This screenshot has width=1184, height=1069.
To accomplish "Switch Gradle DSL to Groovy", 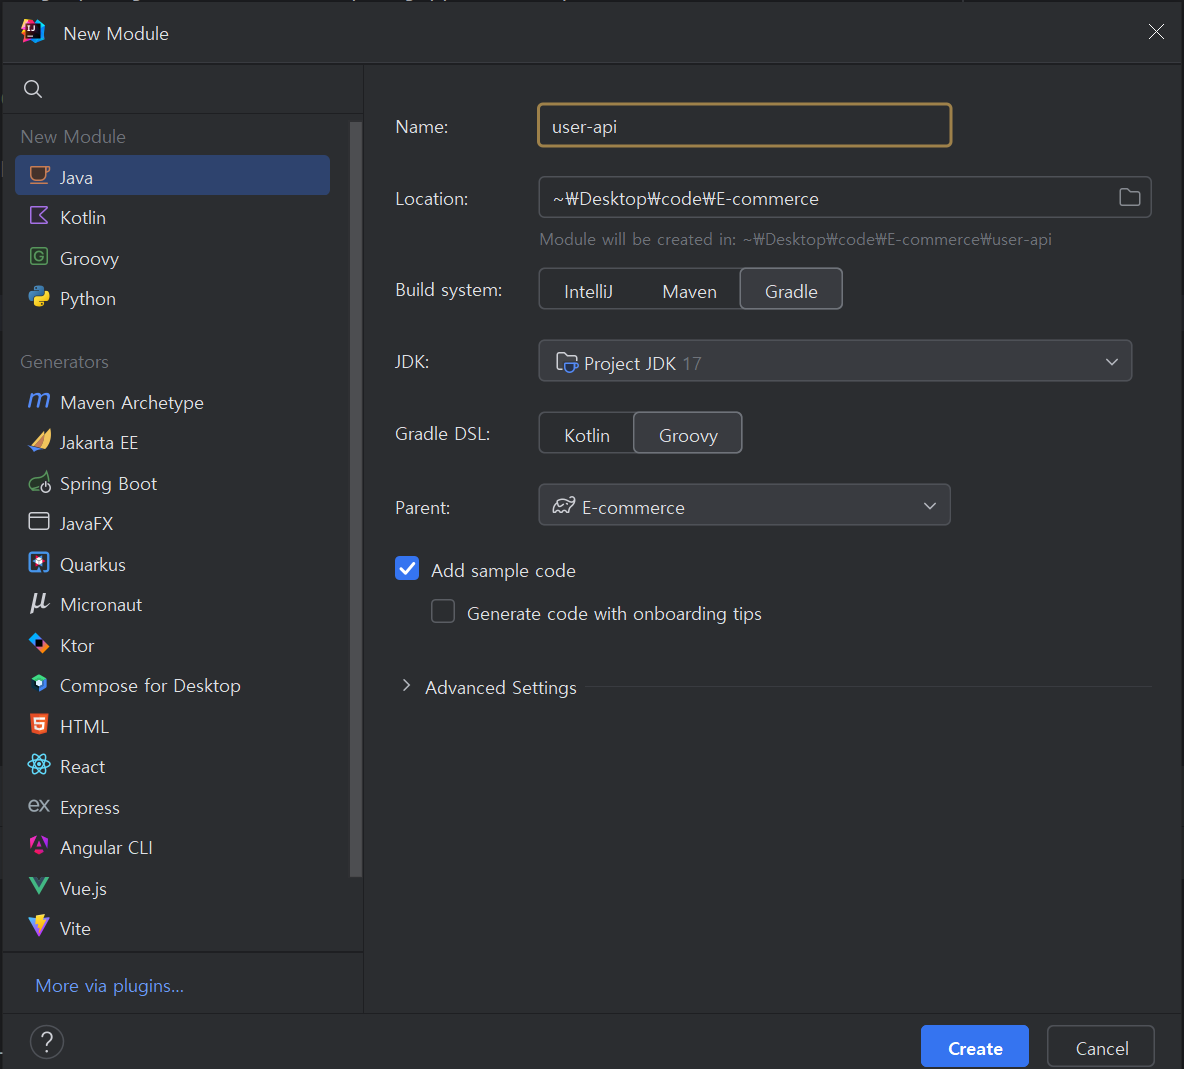I will 688,434.
